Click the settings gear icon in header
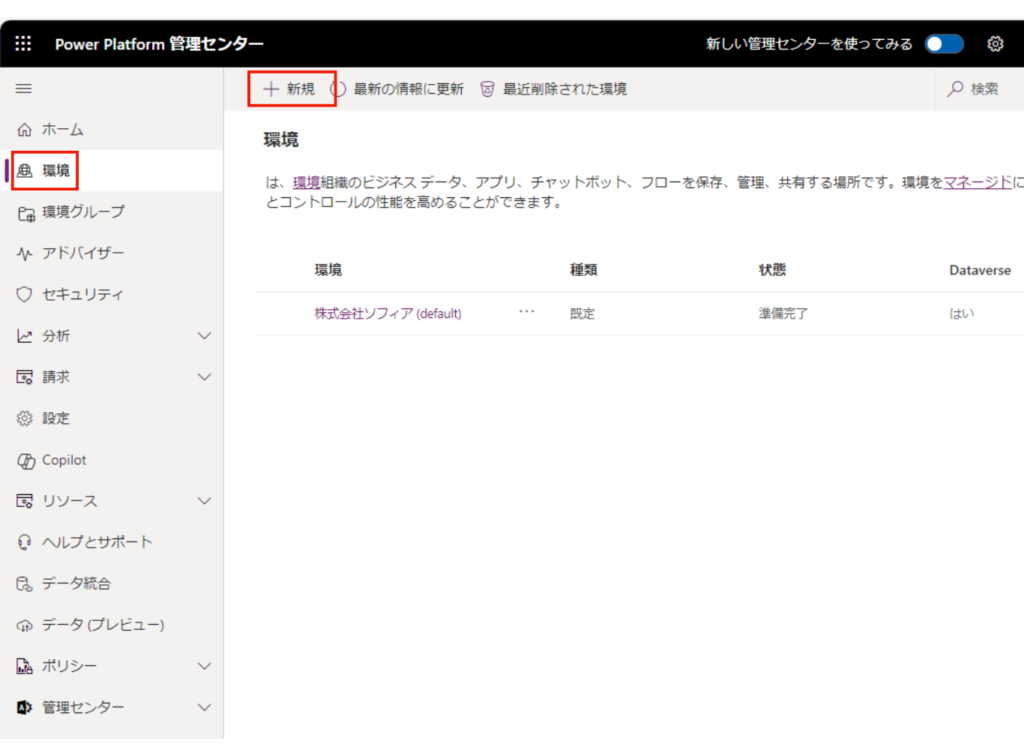This screenshot has height=750, width=1024. (995, 44)
